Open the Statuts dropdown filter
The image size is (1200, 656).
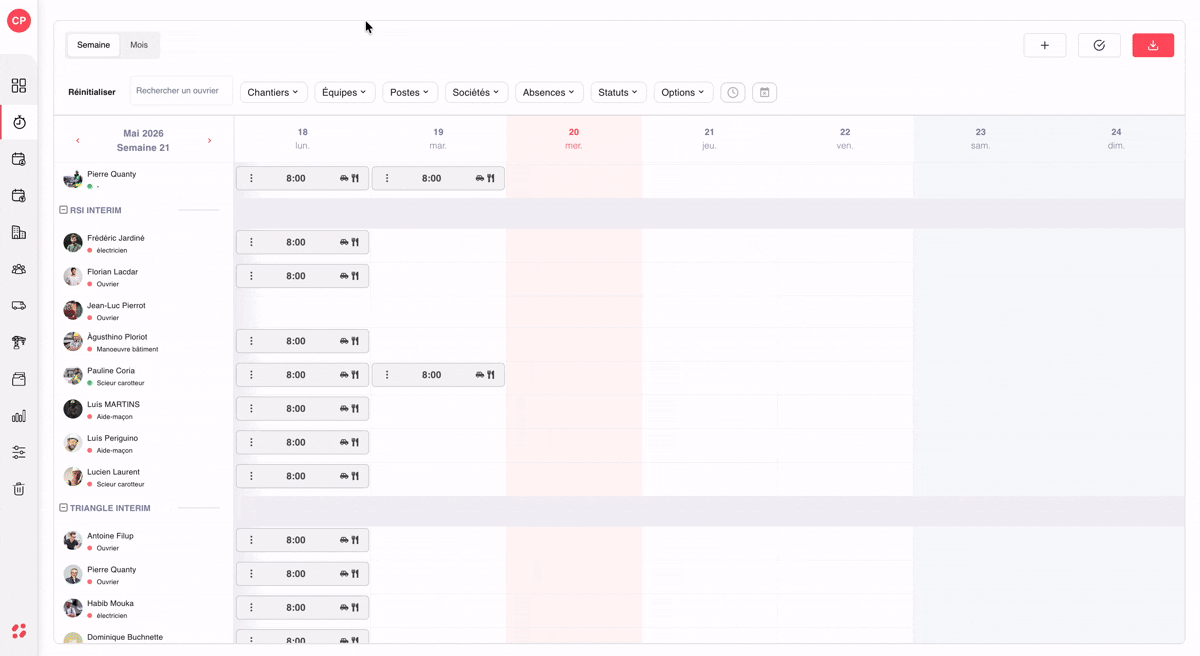[618, 92]
